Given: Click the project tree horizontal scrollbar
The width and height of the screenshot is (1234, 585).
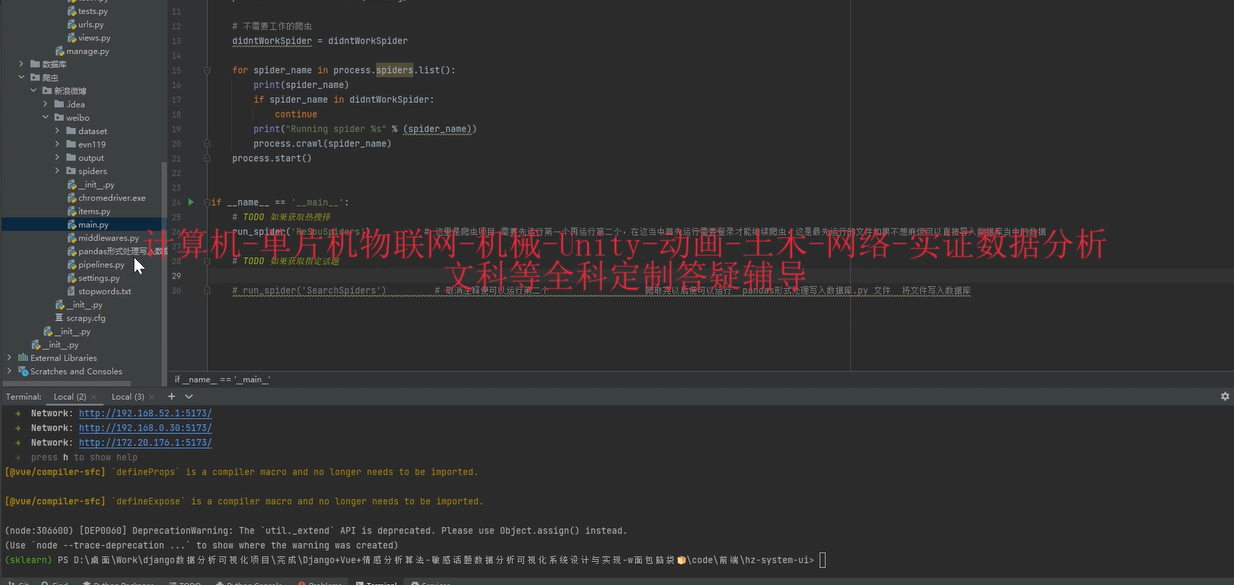Looking at the screenshot, I should click(x=66, y=383).
